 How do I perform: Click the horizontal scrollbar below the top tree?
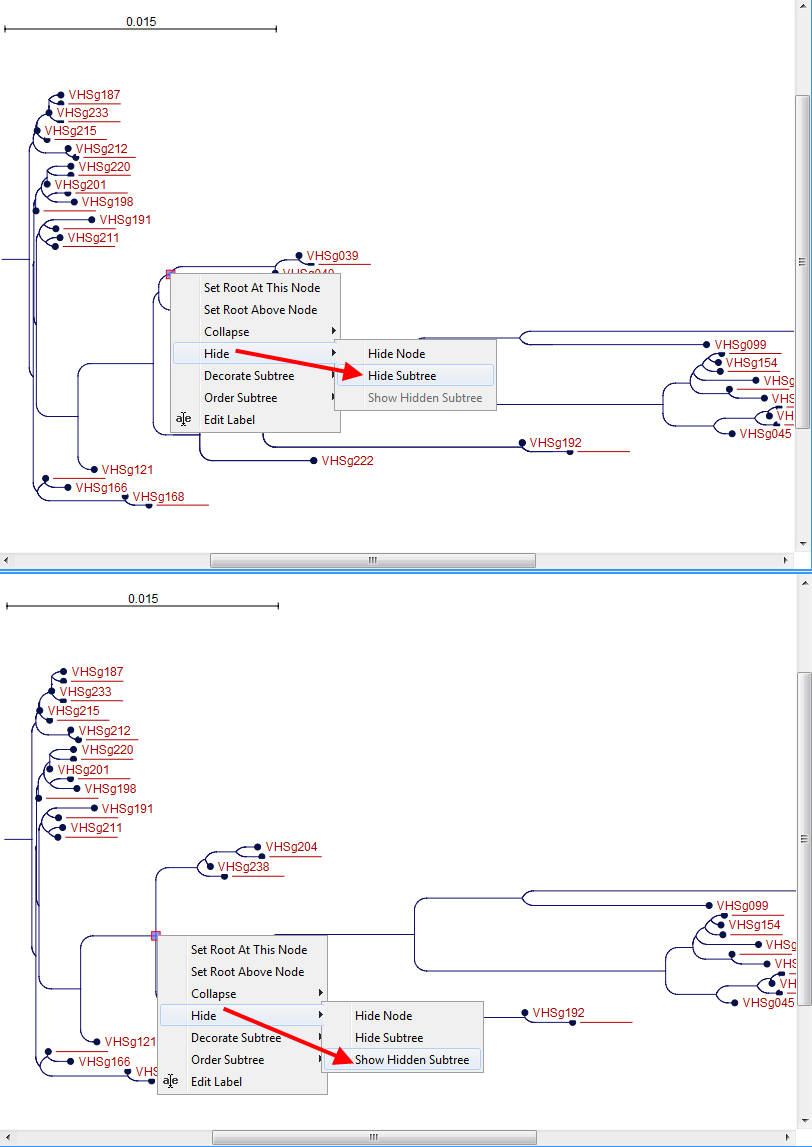pyautogui.click(x=372, y=560)
